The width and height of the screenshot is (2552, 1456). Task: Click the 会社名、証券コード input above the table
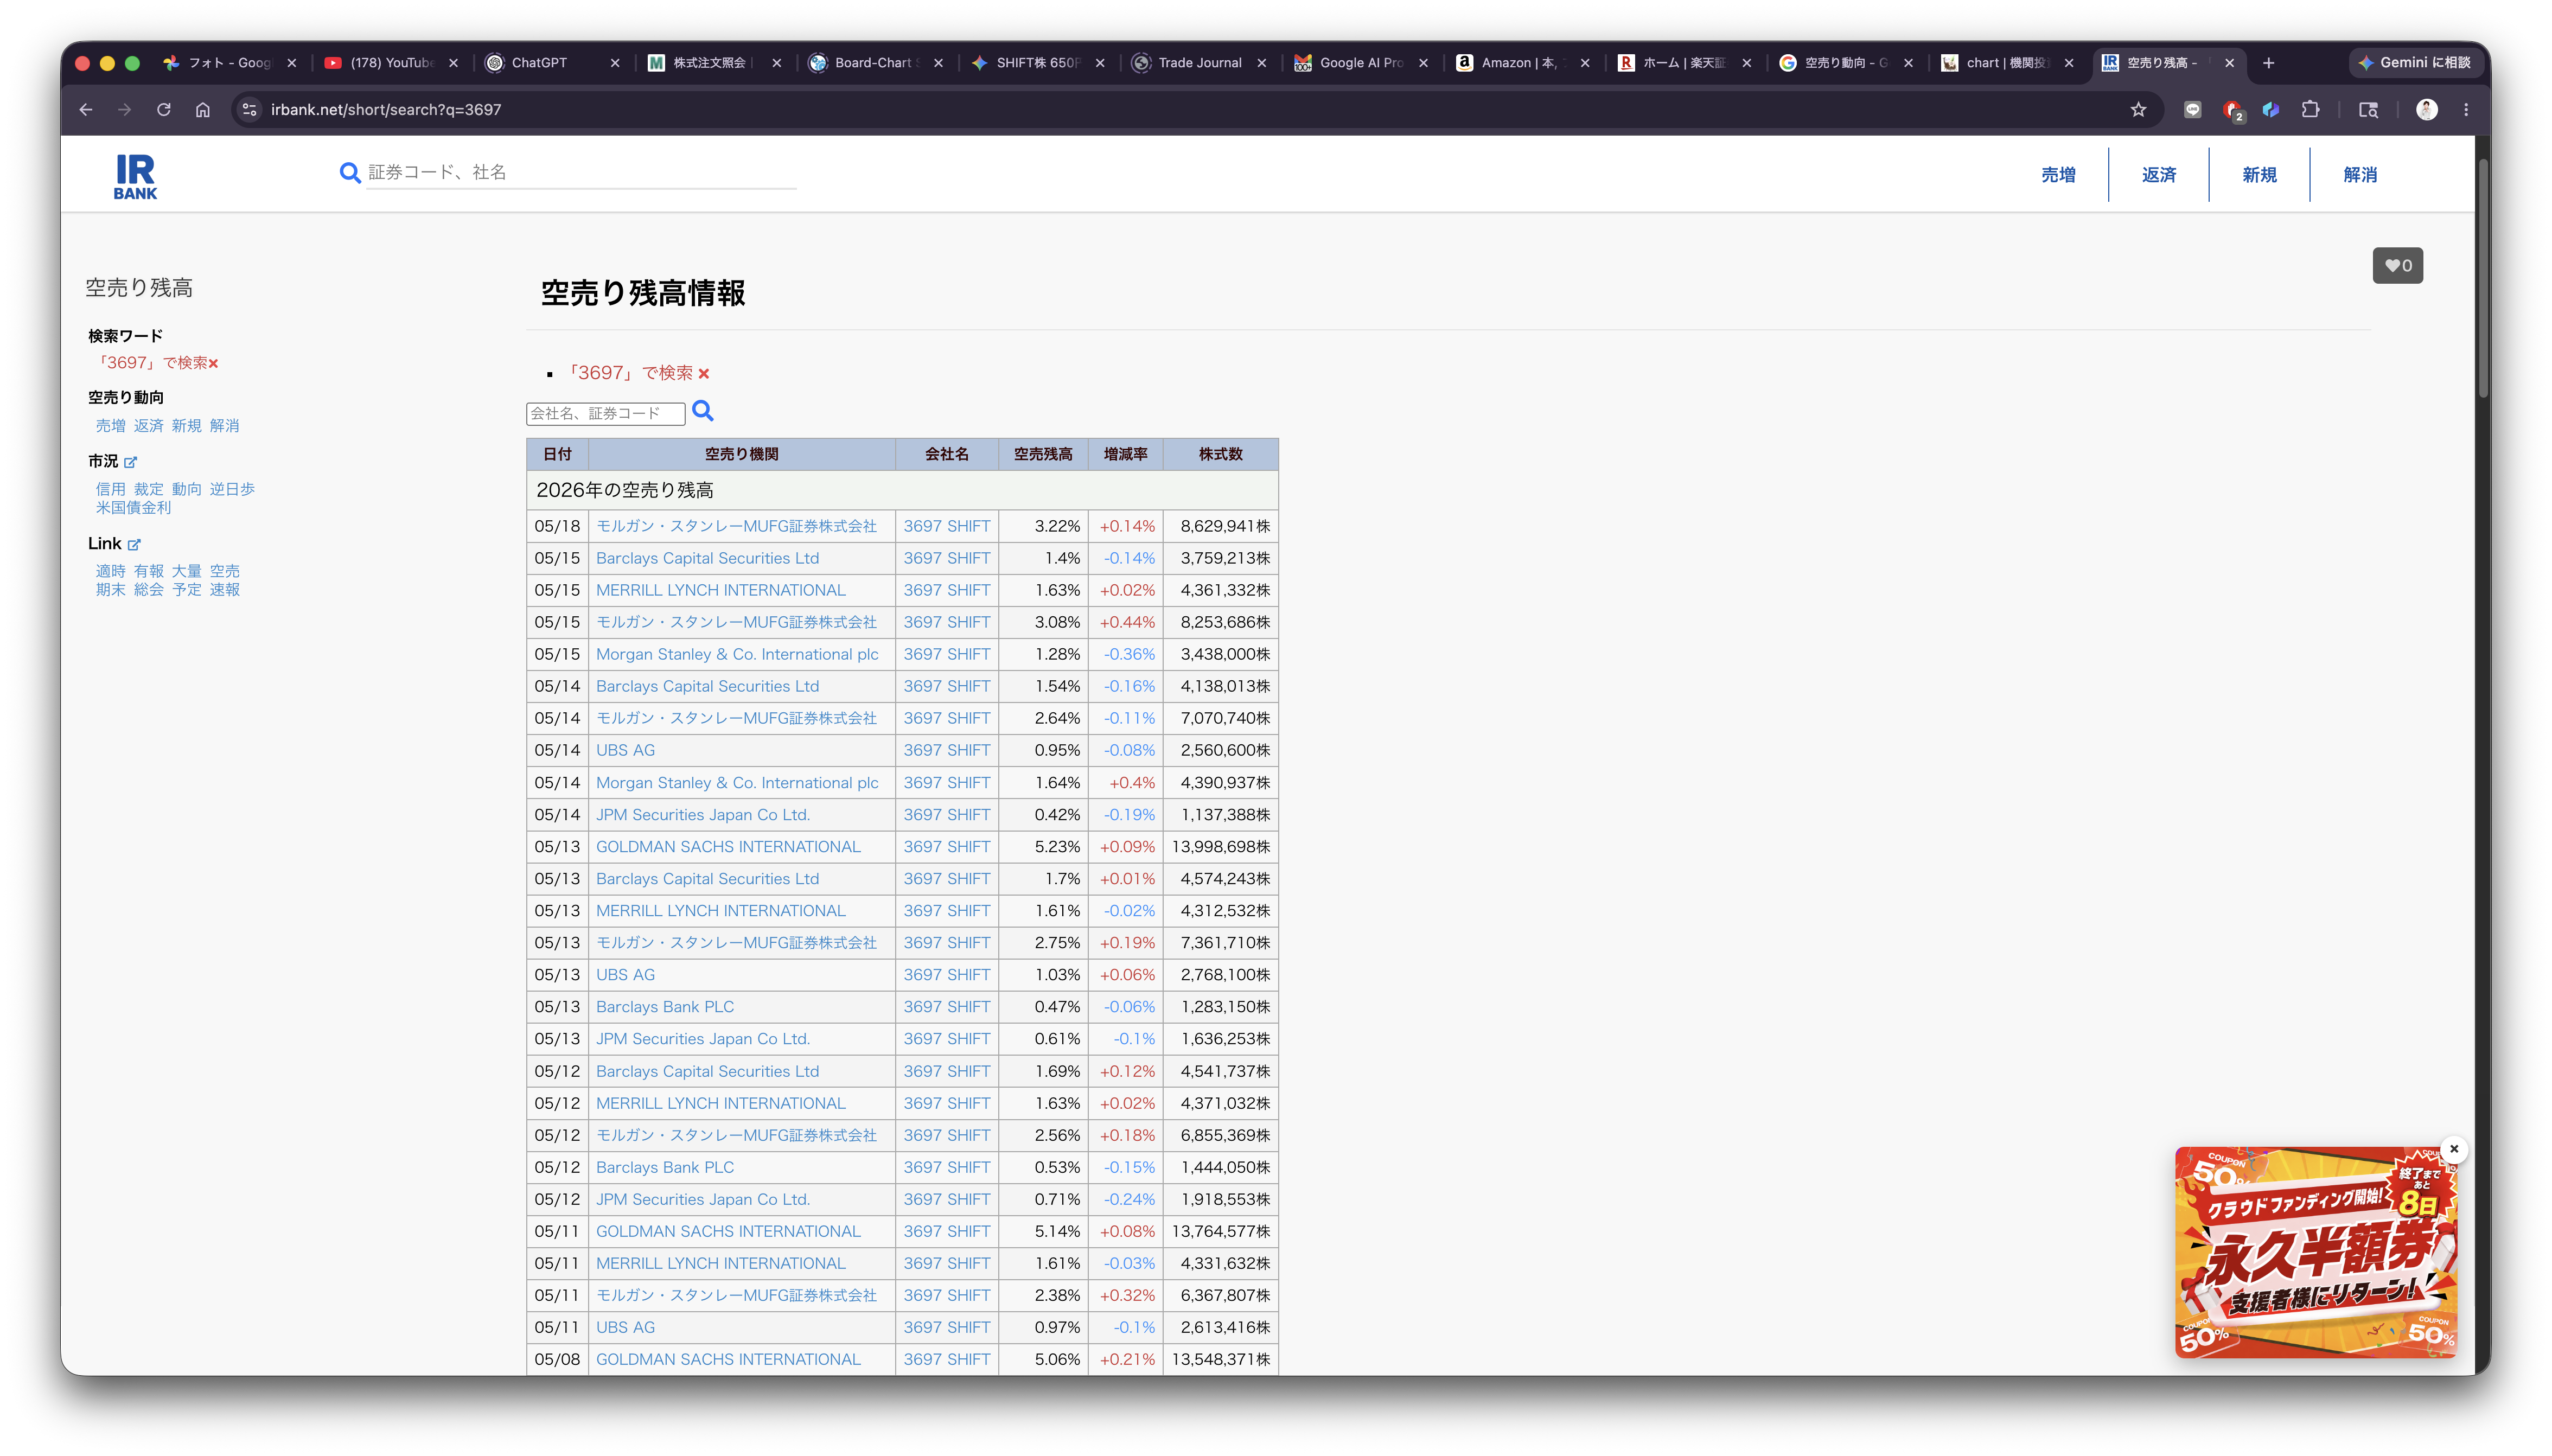click(x=605, y=413)
